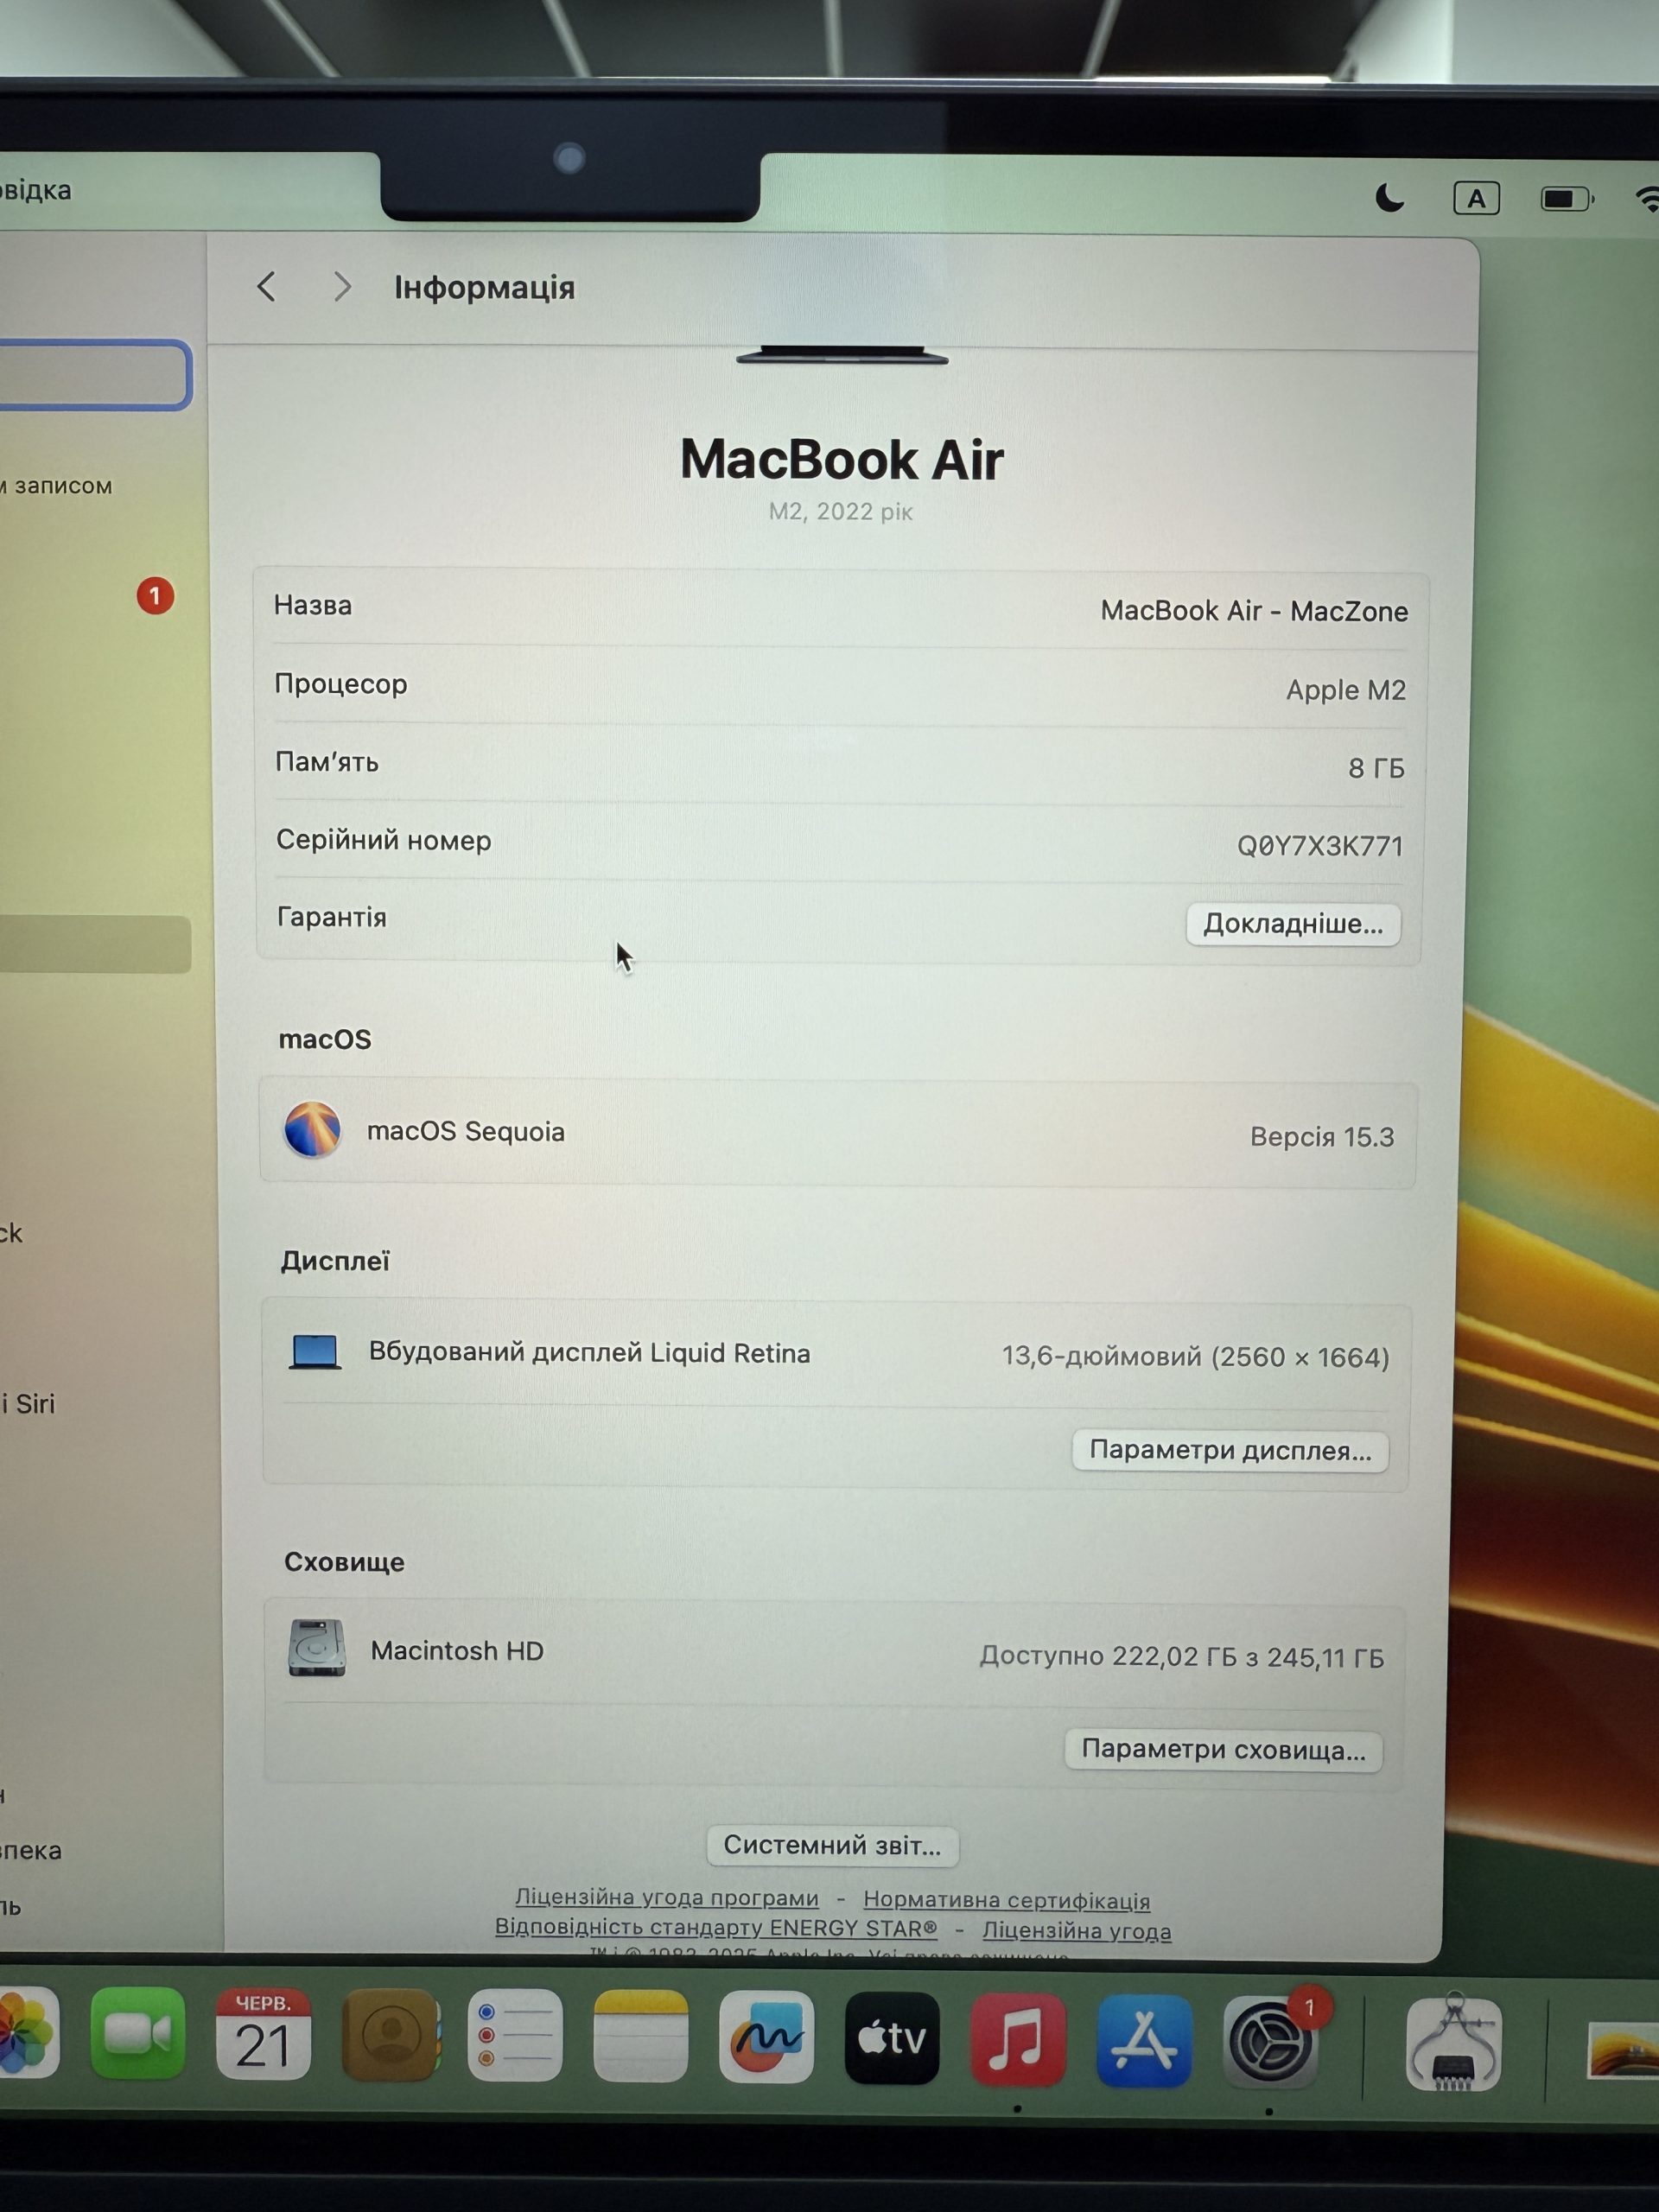Focus the sidebar search field
Screen dimensions: 1659x2212
(95, 375)
